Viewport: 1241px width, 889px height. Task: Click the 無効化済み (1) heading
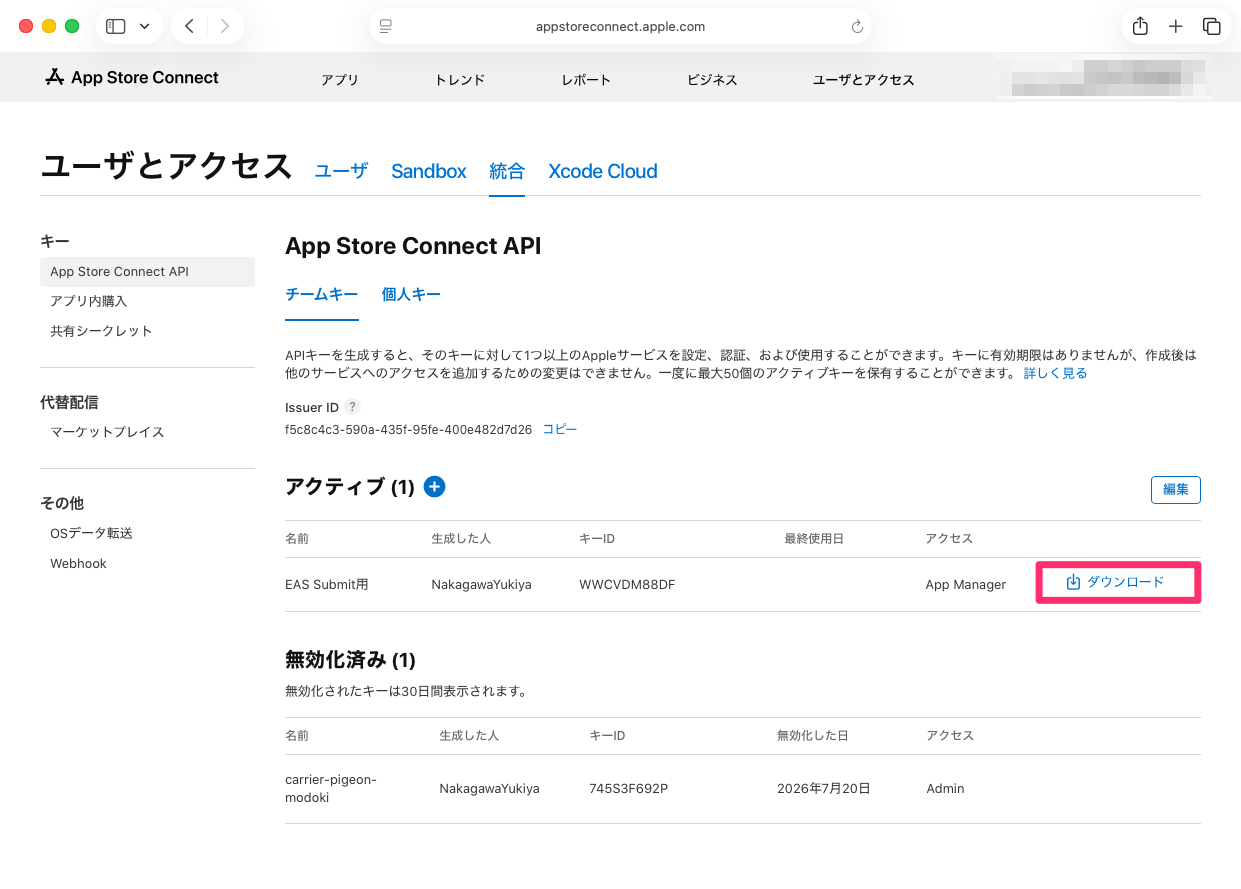click(x=350, y=660)
